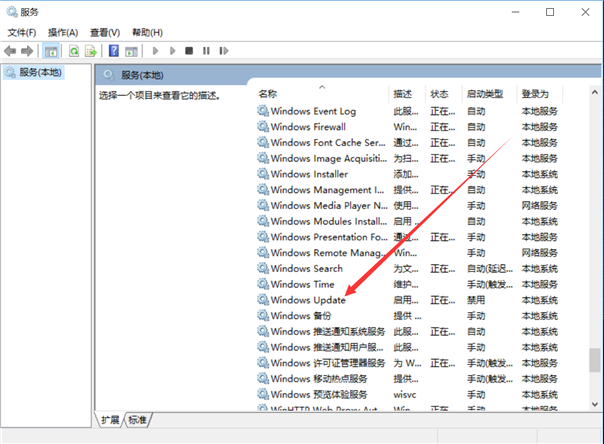Click the scrollbar up arrow
The width and height of the screenshot is (604, 444).
595,92
